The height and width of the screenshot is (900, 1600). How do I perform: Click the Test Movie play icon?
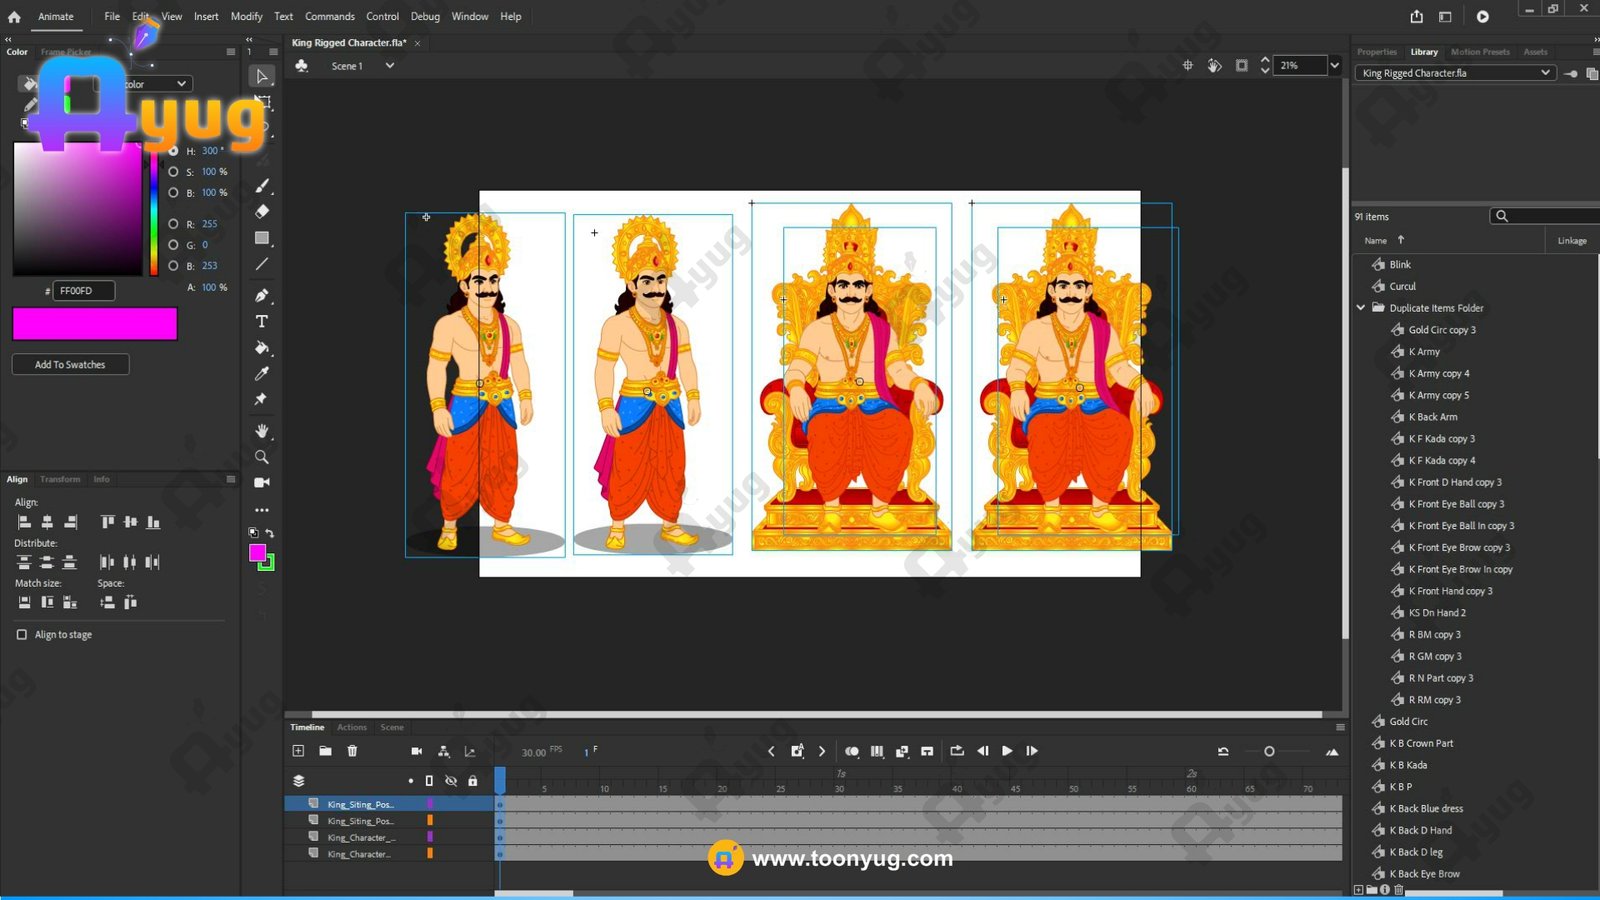coord(1483,16)
